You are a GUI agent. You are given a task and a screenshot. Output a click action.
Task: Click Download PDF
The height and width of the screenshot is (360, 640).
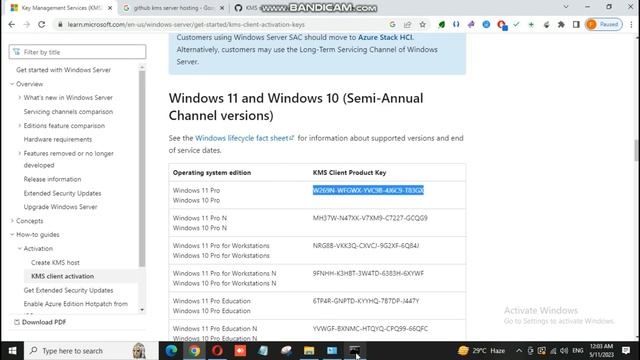click(x=40, y=322)
